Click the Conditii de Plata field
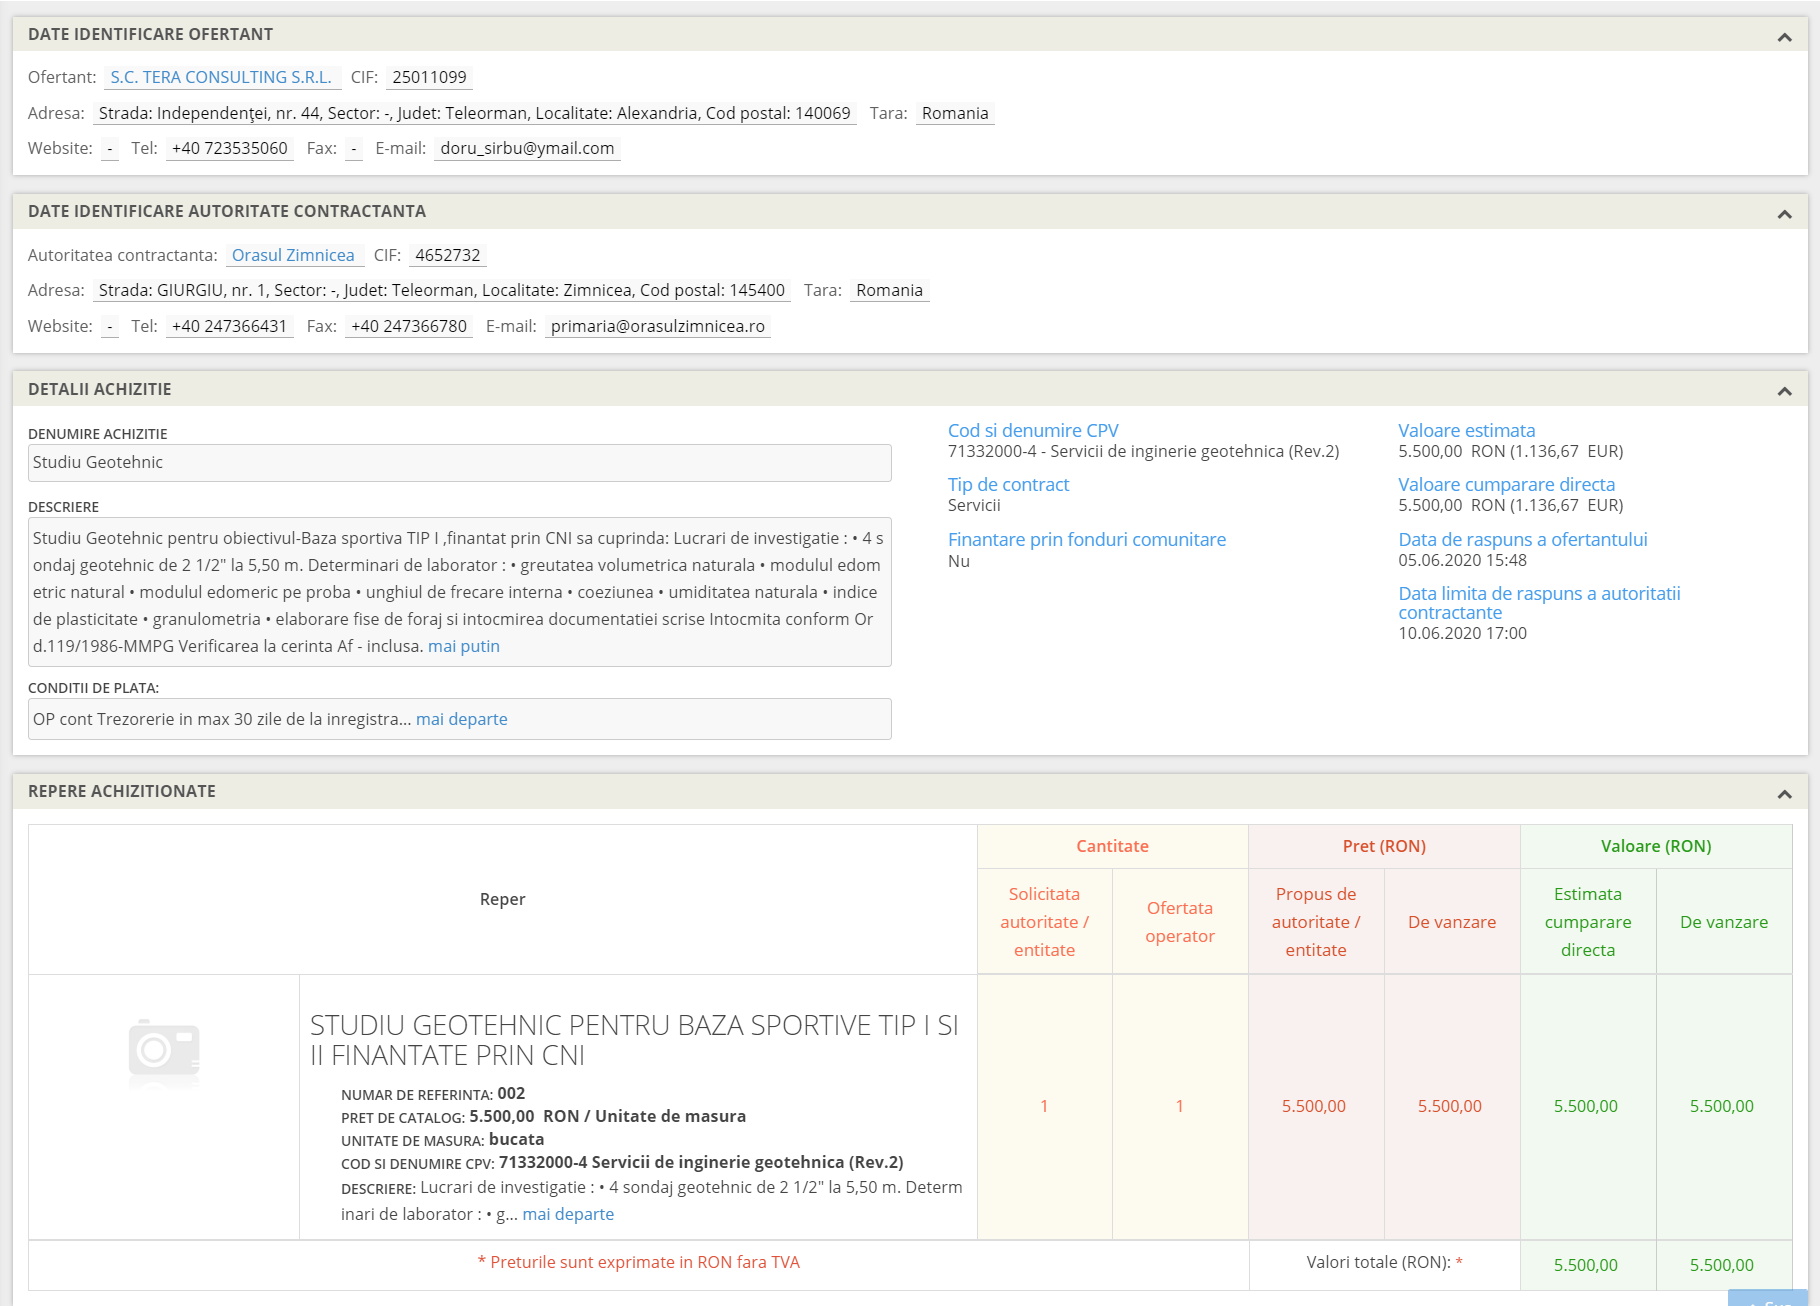This screenshot has height=1306, width=1820. click(x=460, y=719)
